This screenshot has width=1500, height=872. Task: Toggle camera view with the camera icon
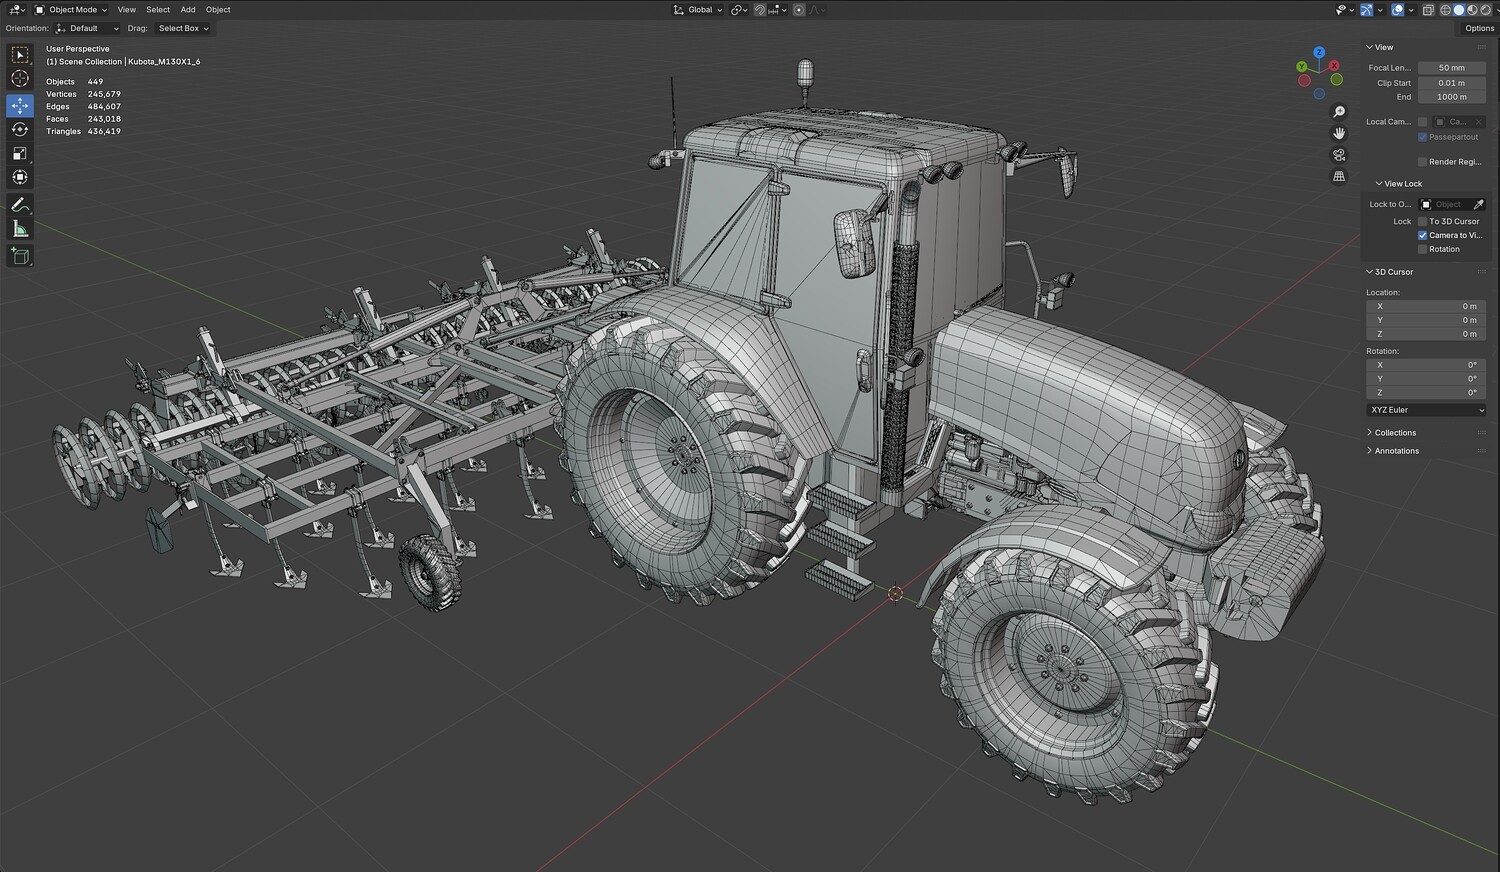point(1339,155)
